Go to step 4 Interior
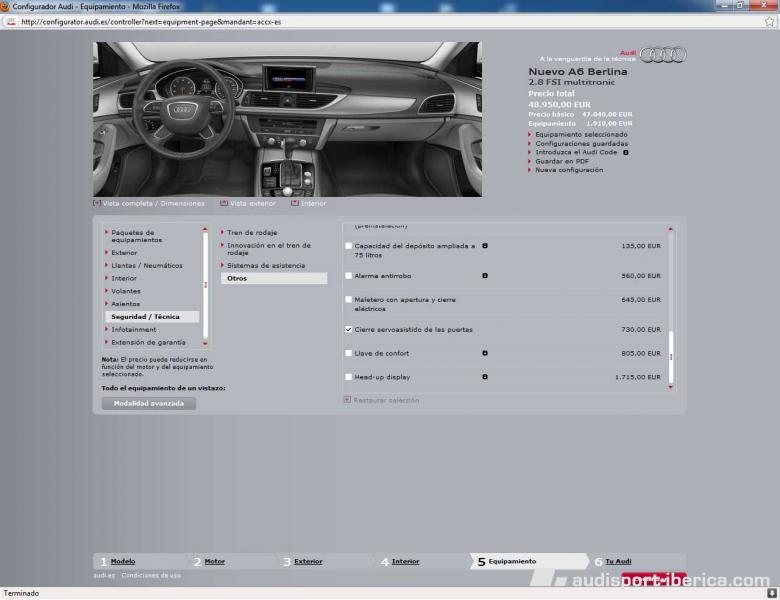Image resolution: width=780 pixels, height=600 pixels. point(405,561)
